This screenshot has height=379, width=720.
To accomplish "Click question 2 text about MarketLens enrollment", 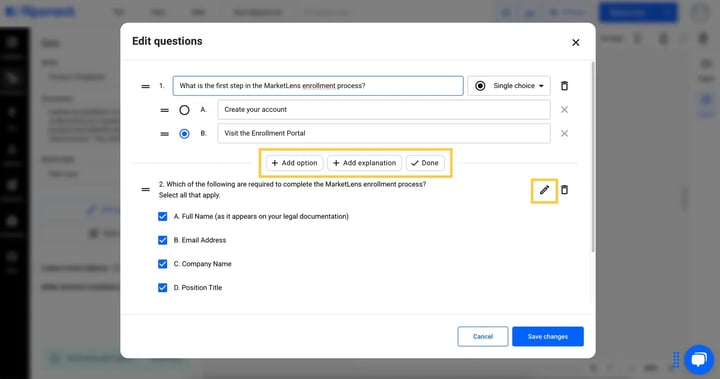I will [x=292, y=184].
